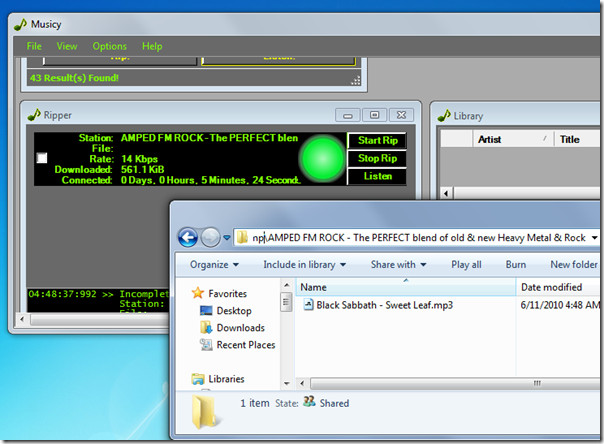Select Desktop in navigation pane
This screenshot has width=604, height=444.
coord(234,310)
